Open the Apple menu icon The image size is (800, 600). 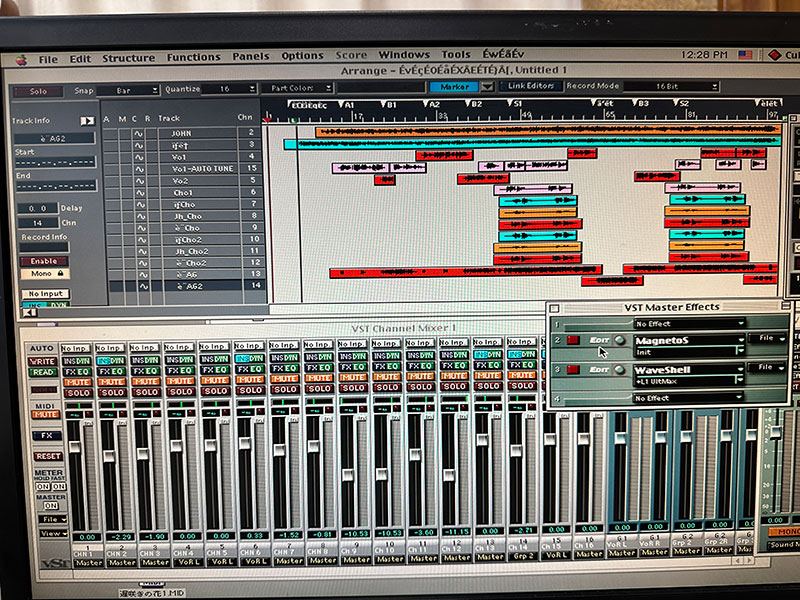coord(21,60)
